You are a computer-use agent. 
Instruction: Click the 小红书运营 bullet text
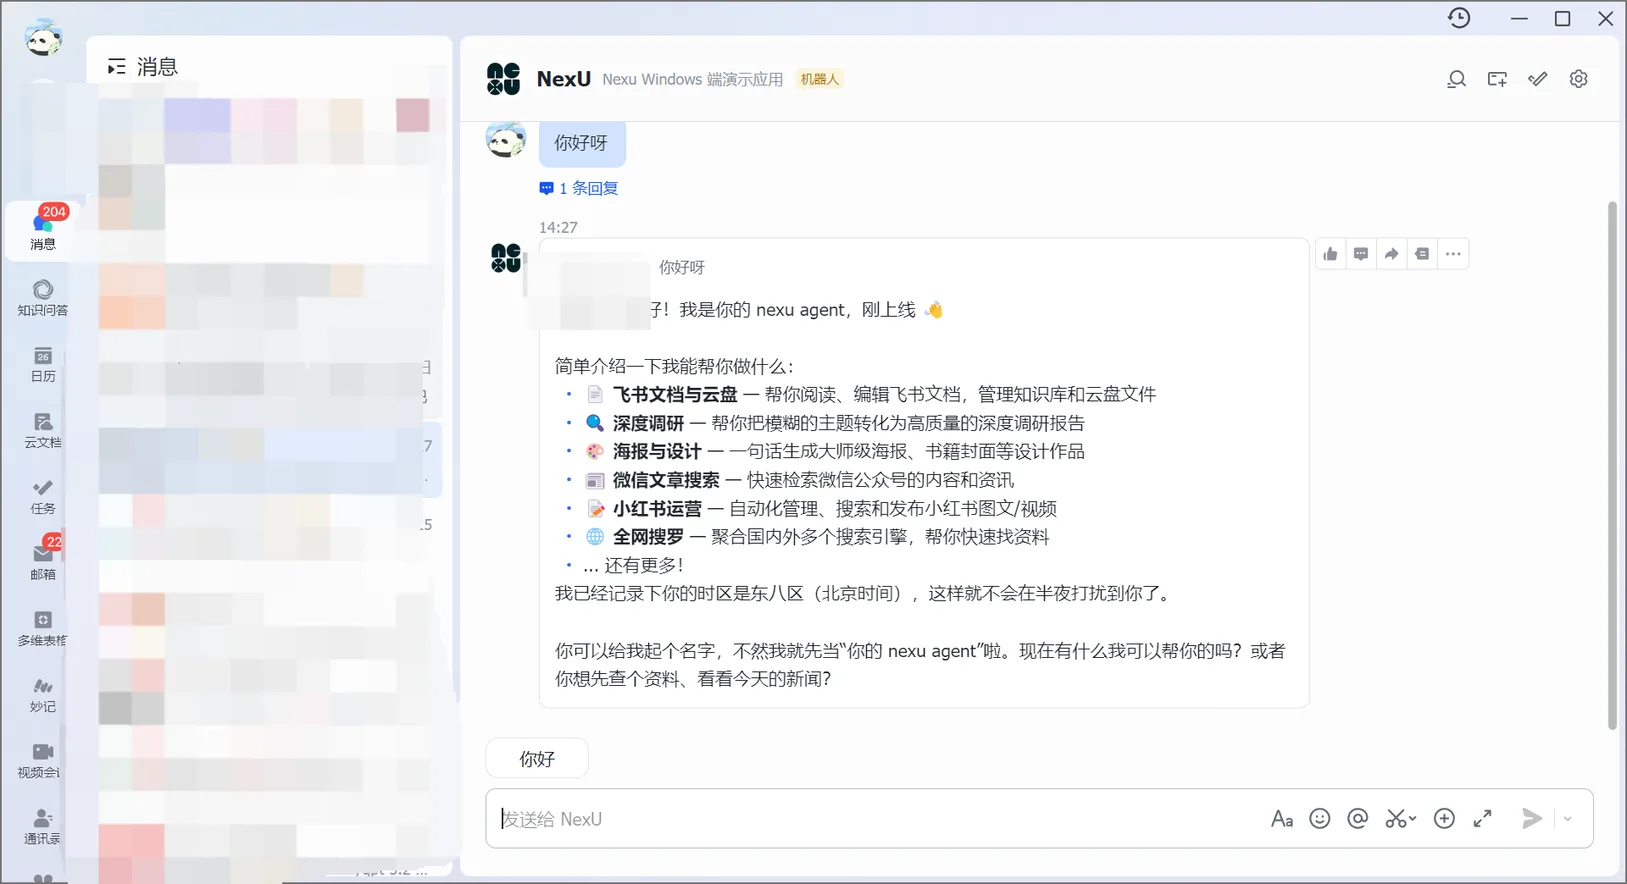[x=657, y=508]
